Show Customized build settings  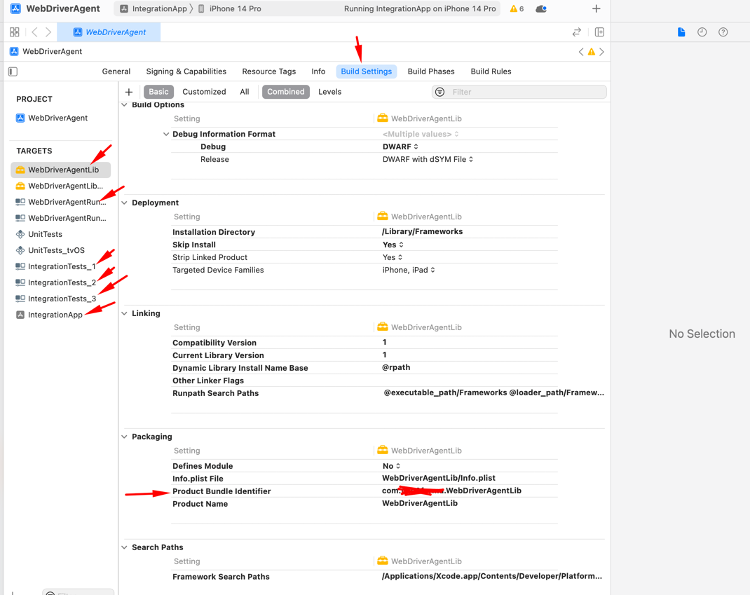[204, 92]
